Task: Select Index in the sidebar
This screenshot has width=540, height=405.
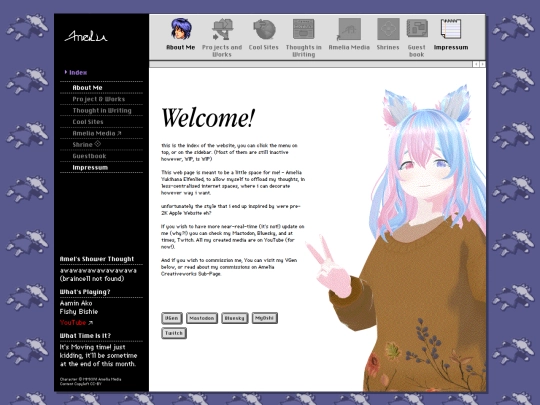Action: 78,72
